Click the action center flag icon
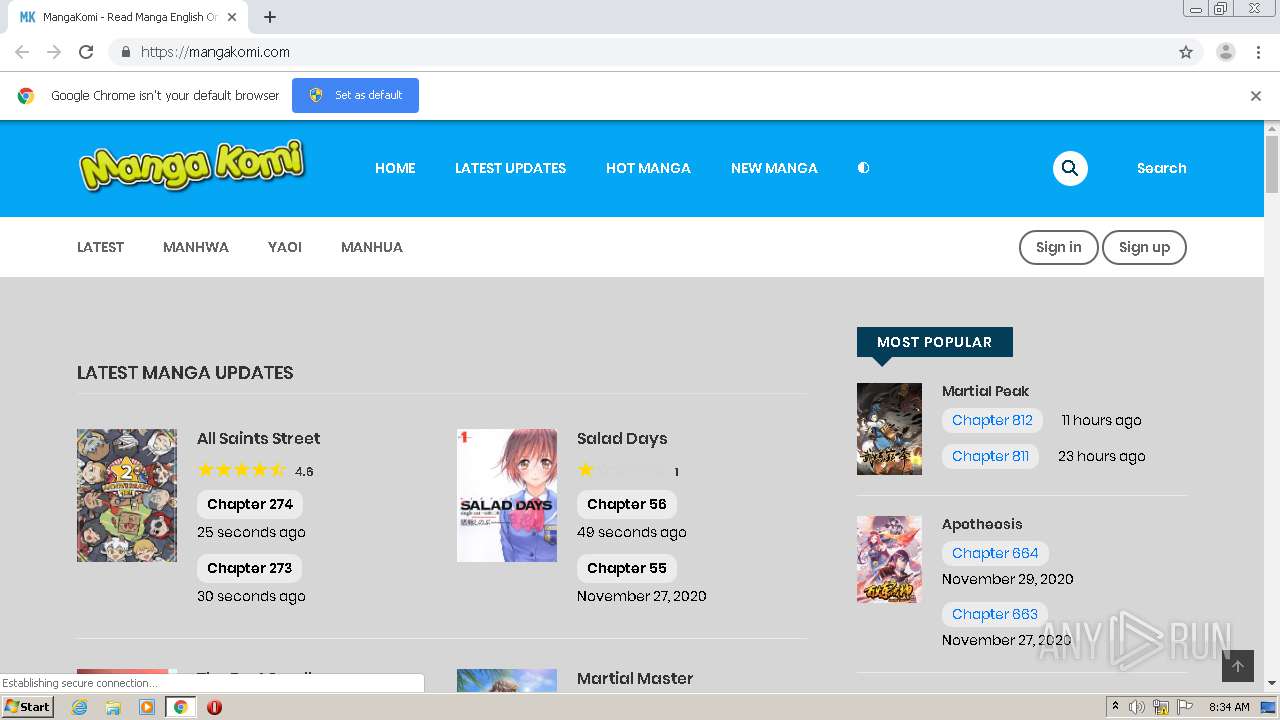Image resolution: width=1280 pixels, height=720 pixels. [x=1185, y=707]
